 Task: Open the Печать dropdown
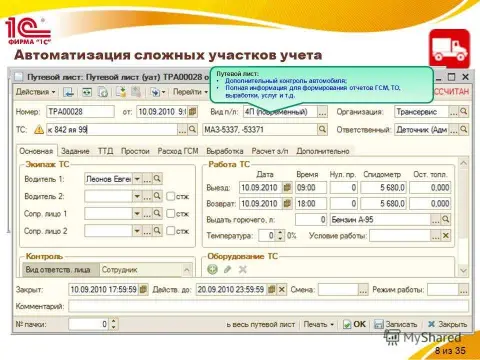tap(318, 324)
